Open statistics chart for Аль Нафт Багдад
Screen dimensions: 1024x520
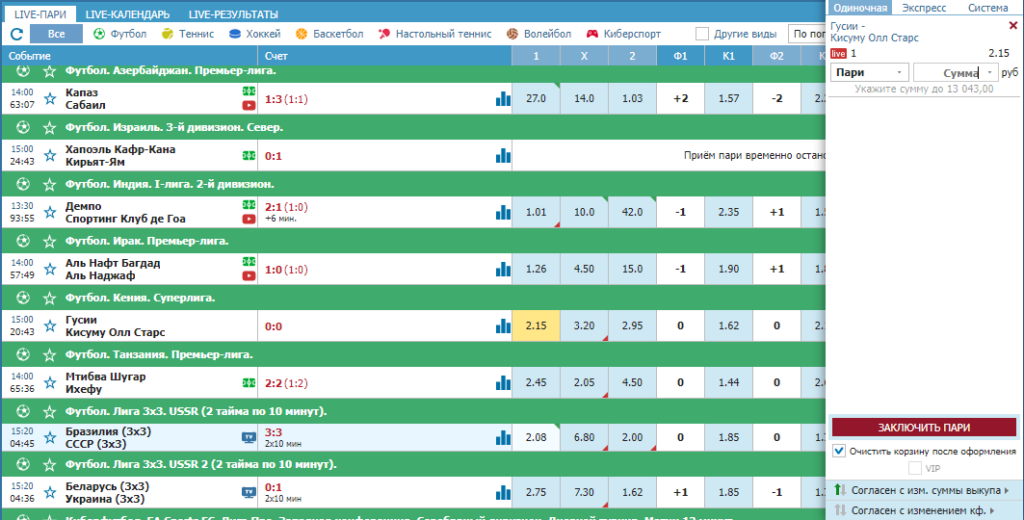[503, 269]
